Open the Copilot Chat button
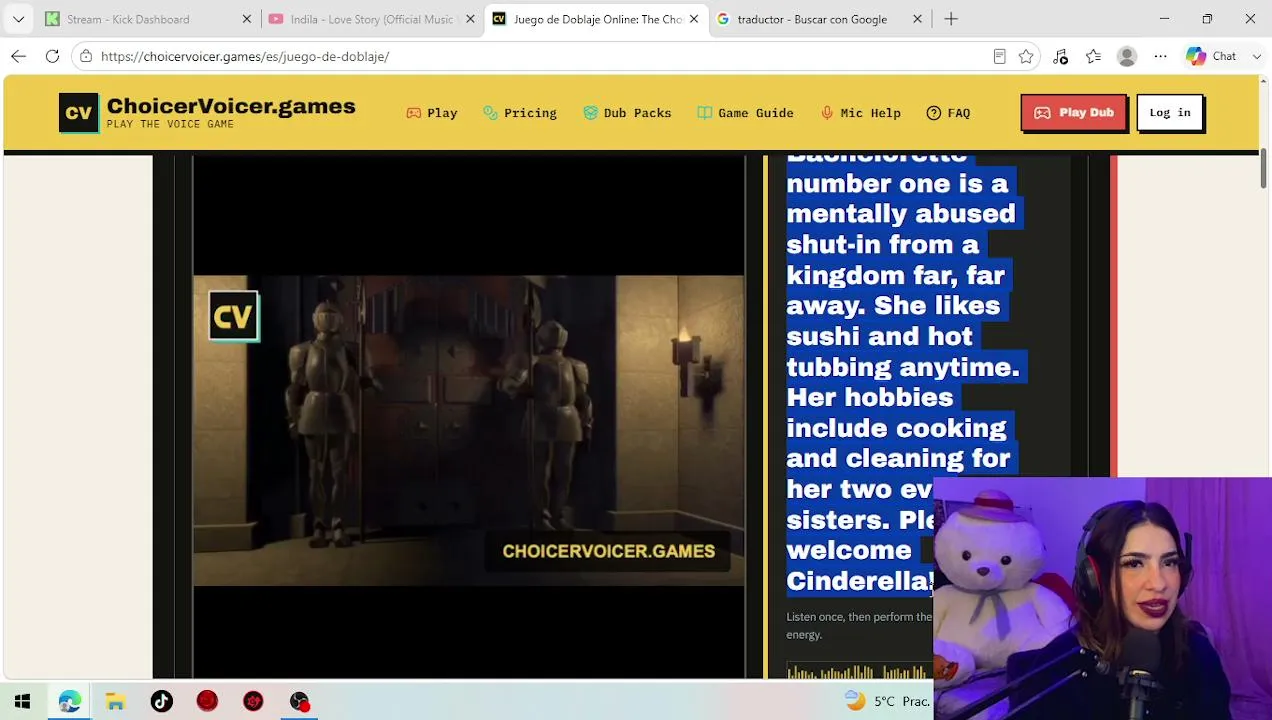This screenshot has width=1272, height=720. pos(1212,56)
